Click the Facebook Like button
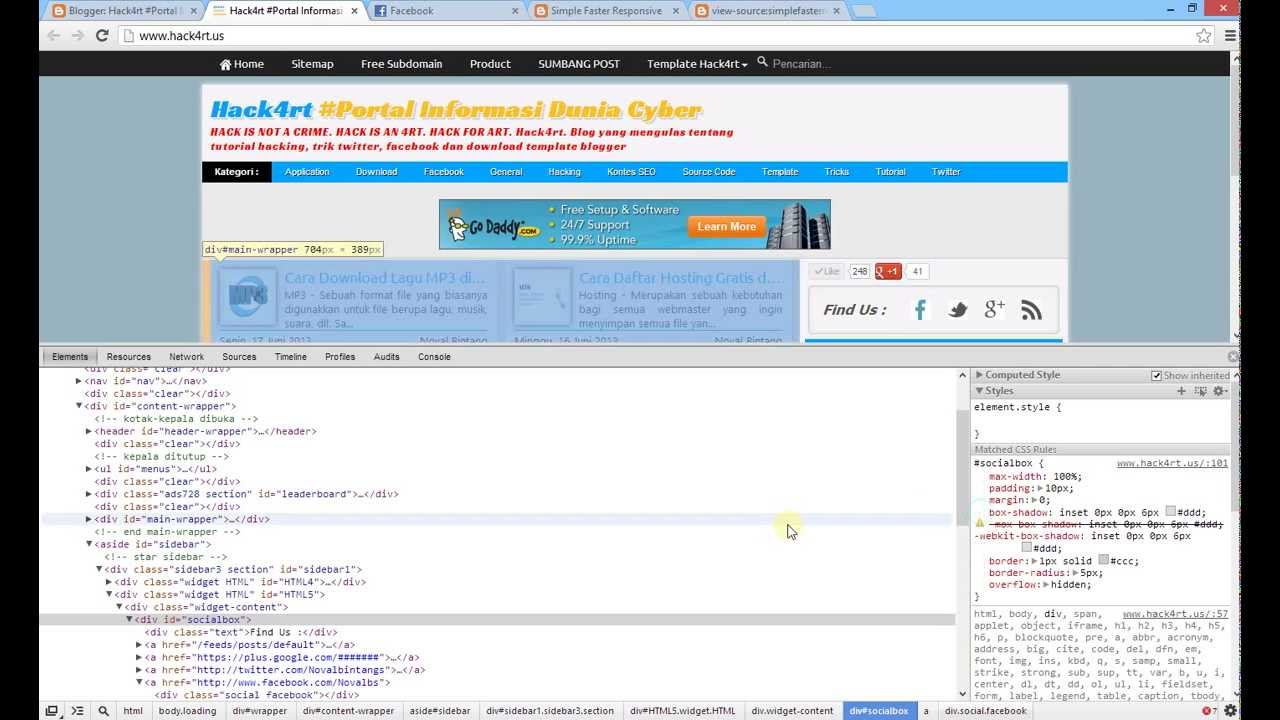Image resolution: width=1280 pixels, height=720 pixels. tap(826, 271)
